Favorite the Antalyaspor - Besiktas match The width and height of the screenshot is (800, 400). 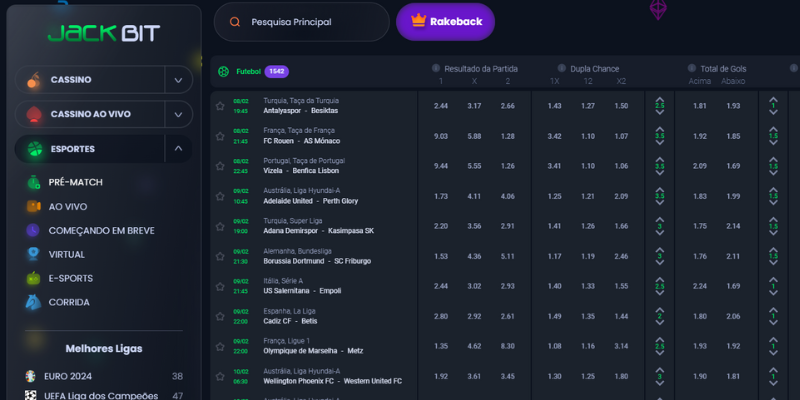coord(220,106)
